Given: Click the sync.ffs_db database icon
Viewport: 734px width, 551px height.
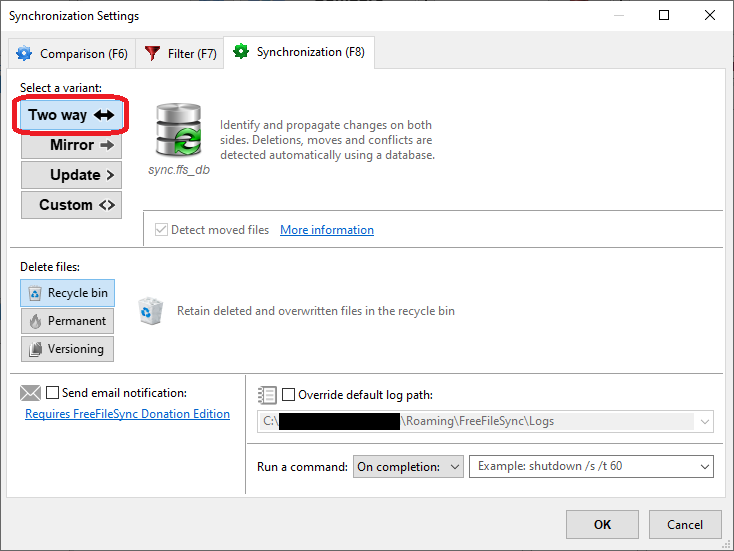Looking at the screenshot, I should (179, 132).
